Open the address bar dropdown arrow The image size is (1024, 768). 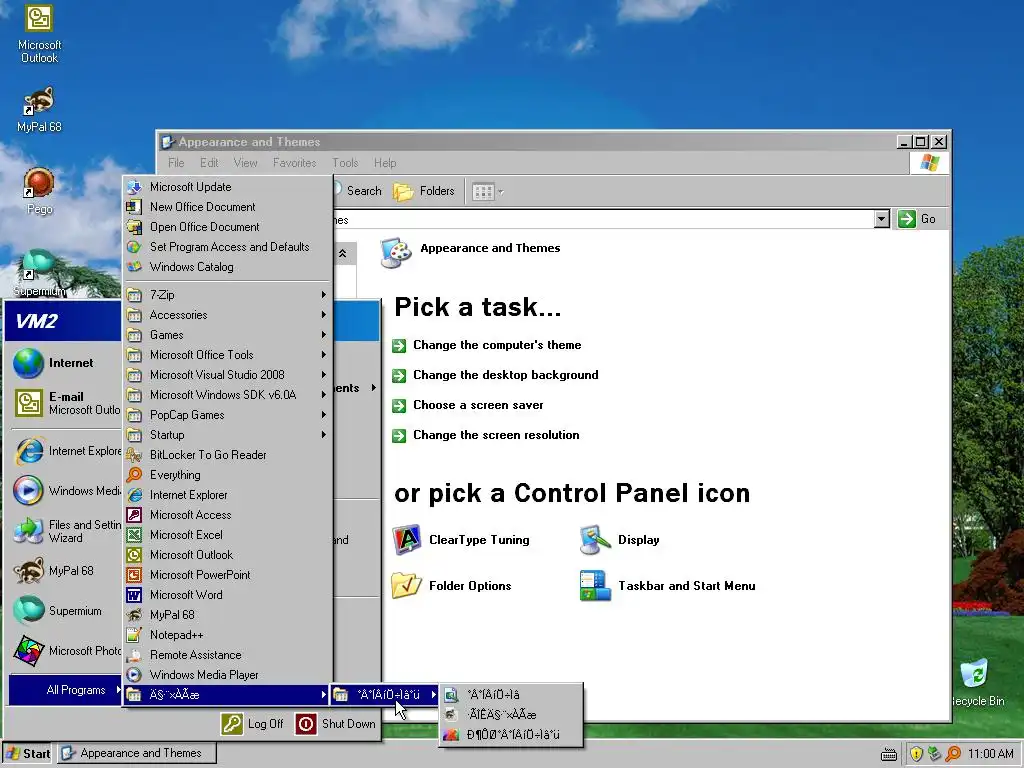coord(882,219)
